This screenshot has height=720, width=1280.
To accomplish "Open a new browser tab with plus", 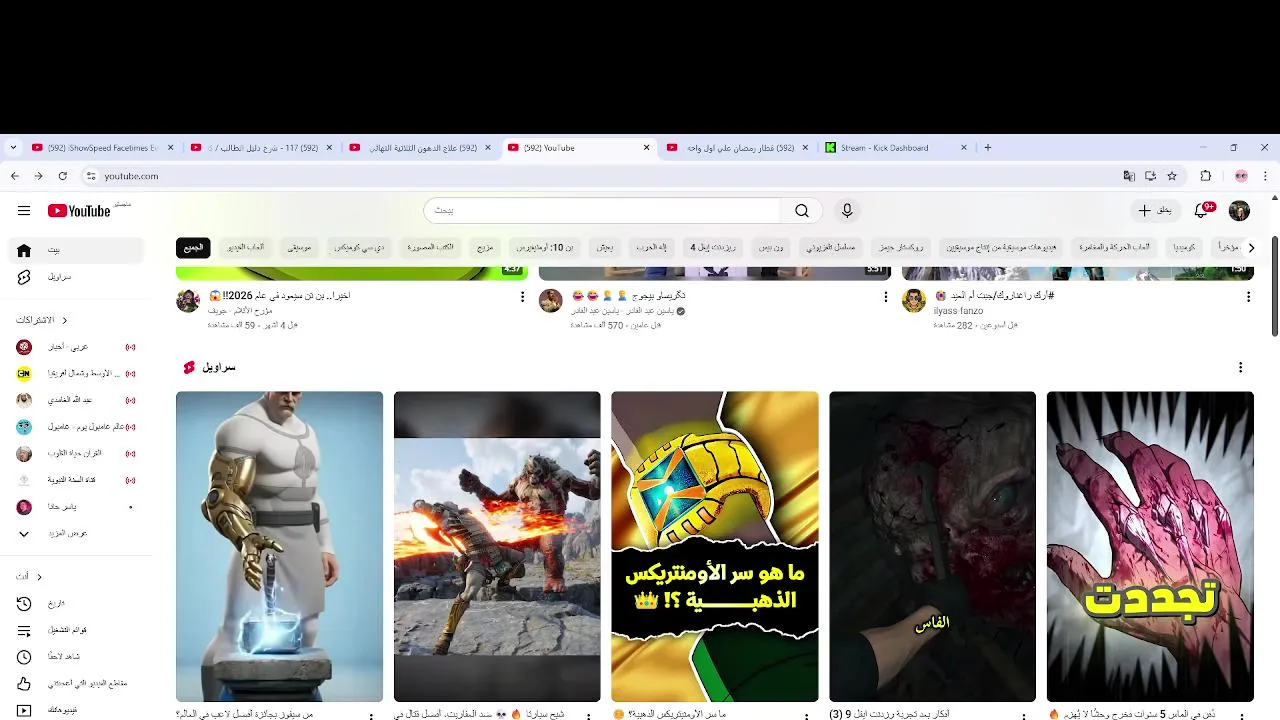I will [987, 148].
